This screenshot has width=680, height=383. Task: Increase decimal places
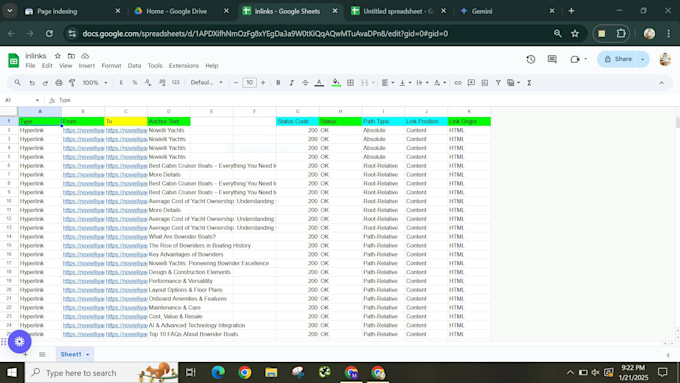[x=162, y=82]
